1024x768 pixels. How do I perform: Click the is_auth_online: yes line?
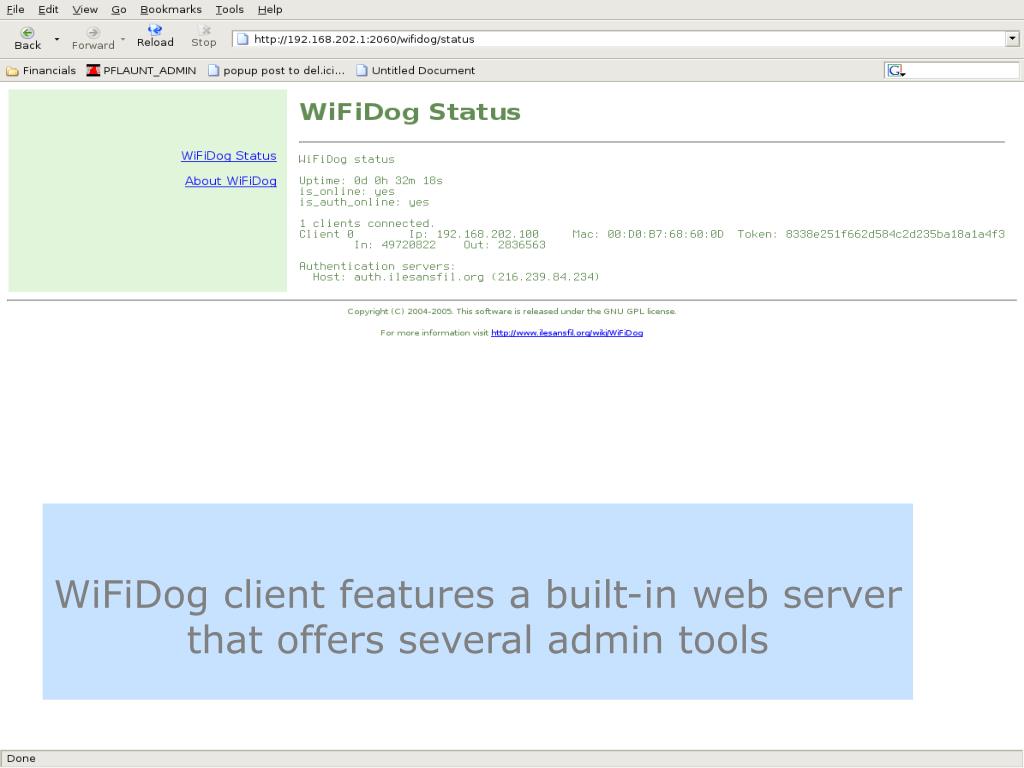click(x=364, y=202)
